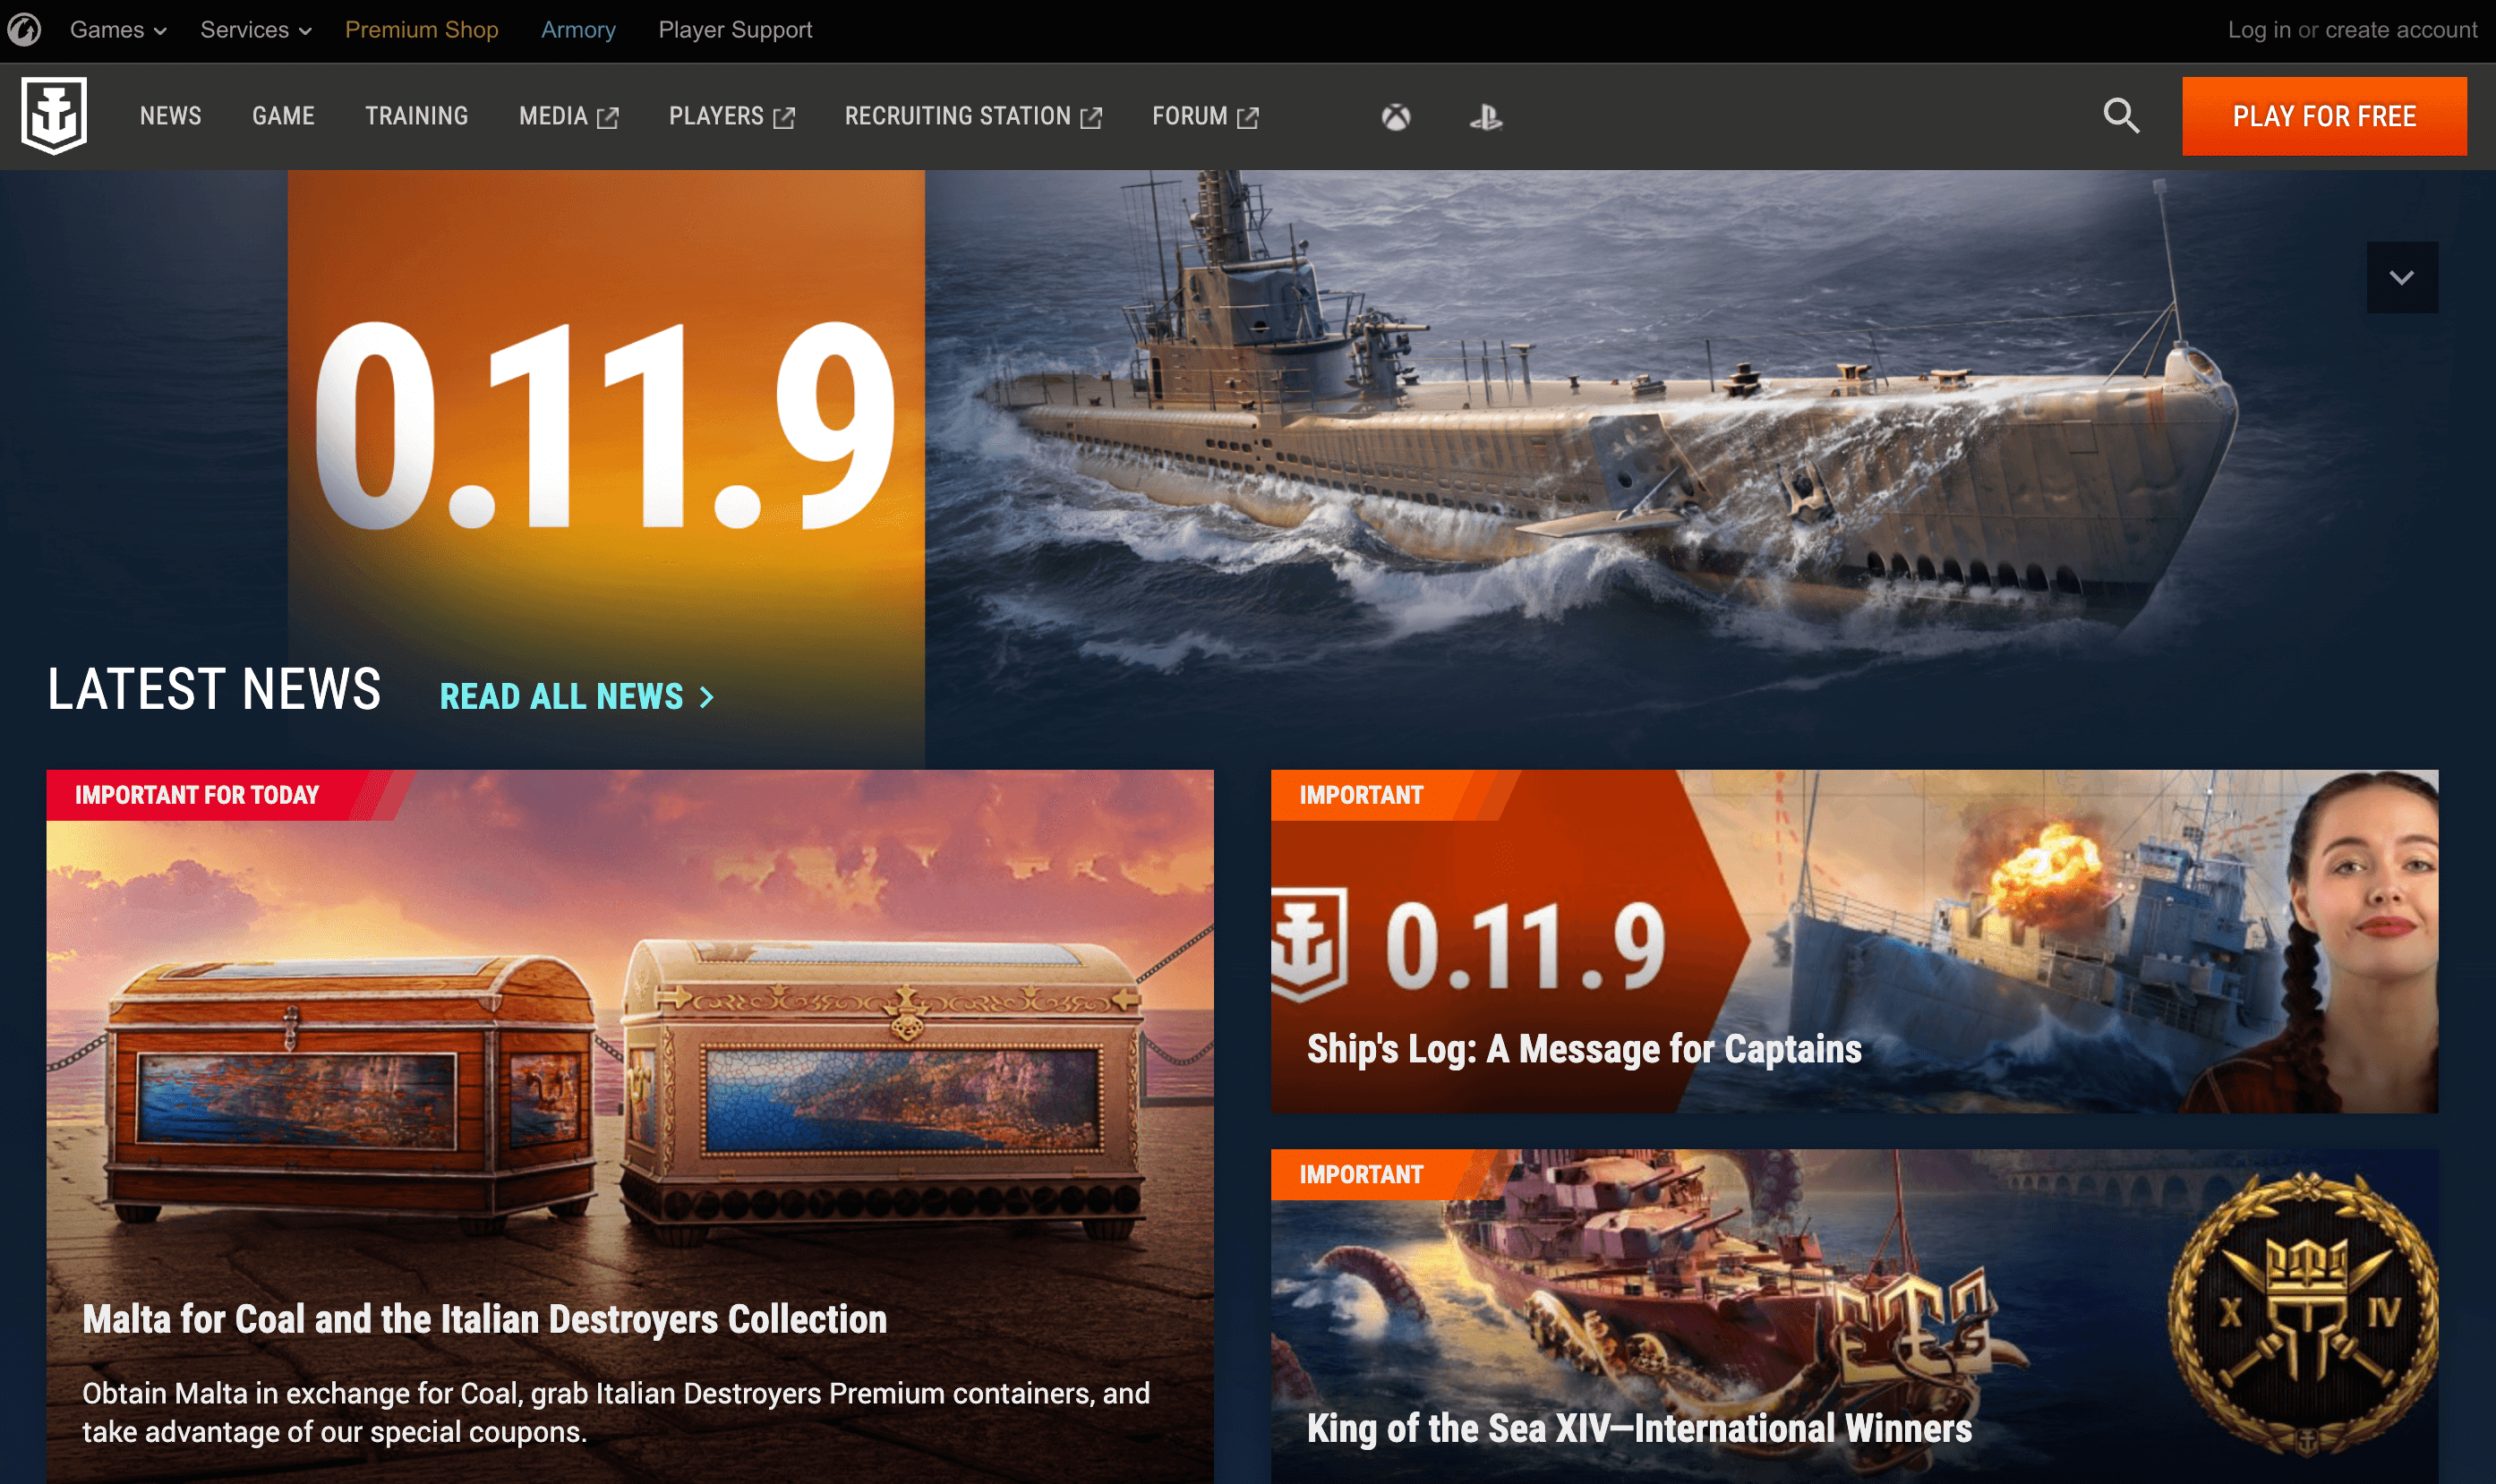Click the external link icon beside Players

pyautogui.click(x=784, y=118)
